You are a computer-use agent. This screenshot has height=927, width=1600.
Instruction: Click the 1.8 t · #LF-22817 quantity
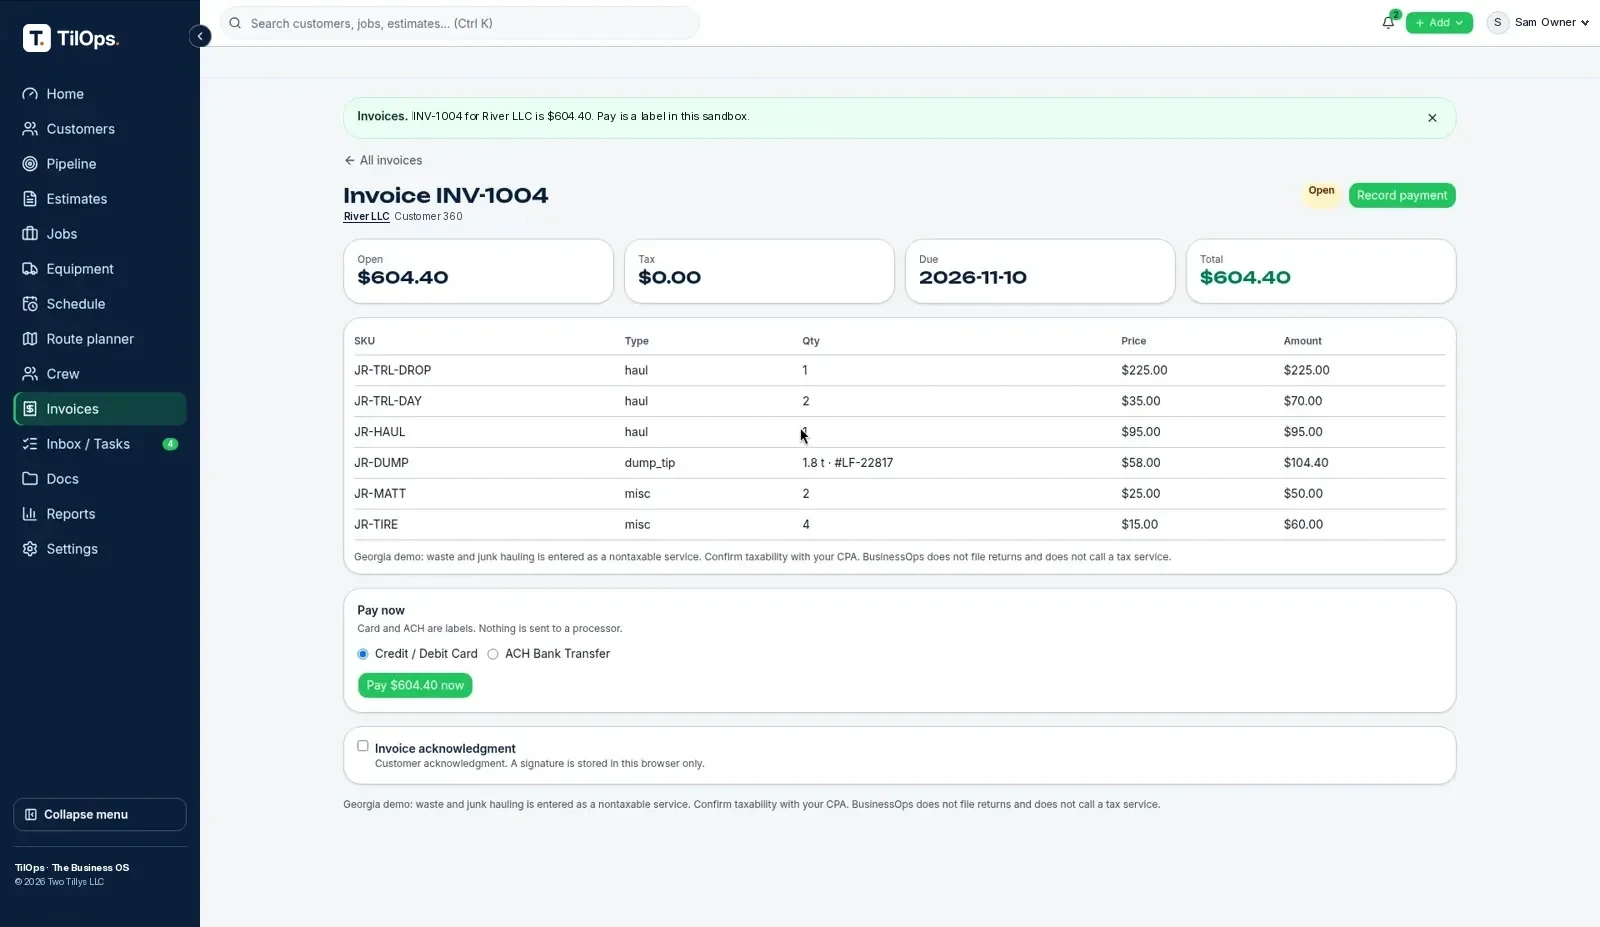[x=848, y=463]
